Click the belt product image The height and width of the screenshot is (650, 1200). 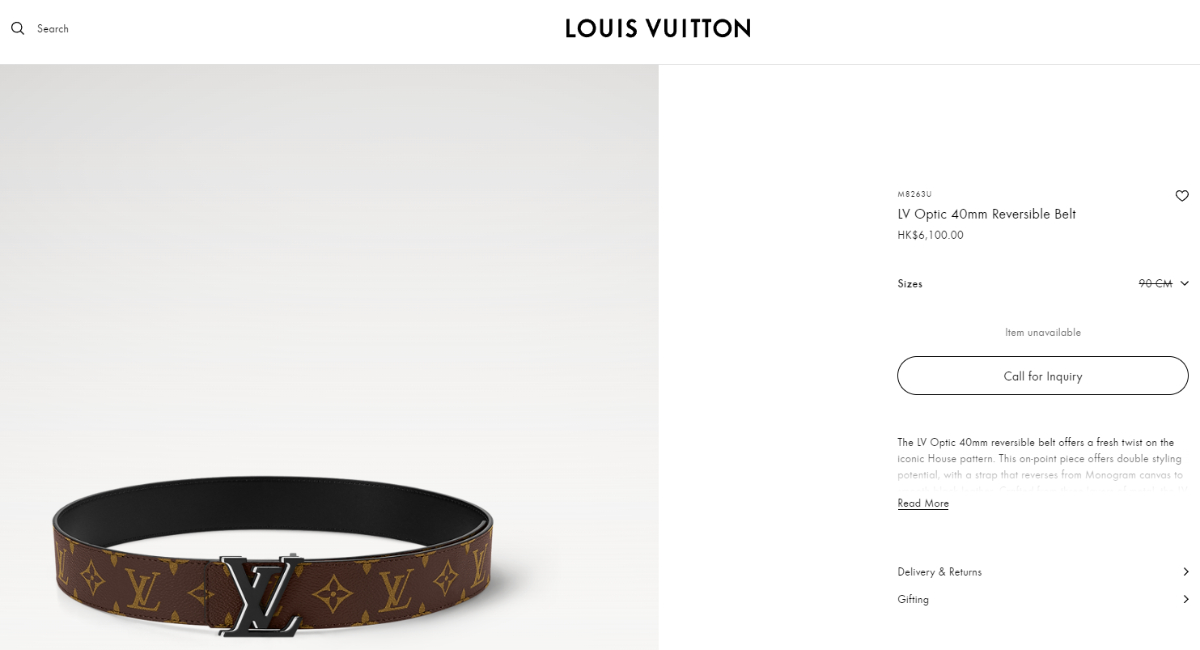329,357
